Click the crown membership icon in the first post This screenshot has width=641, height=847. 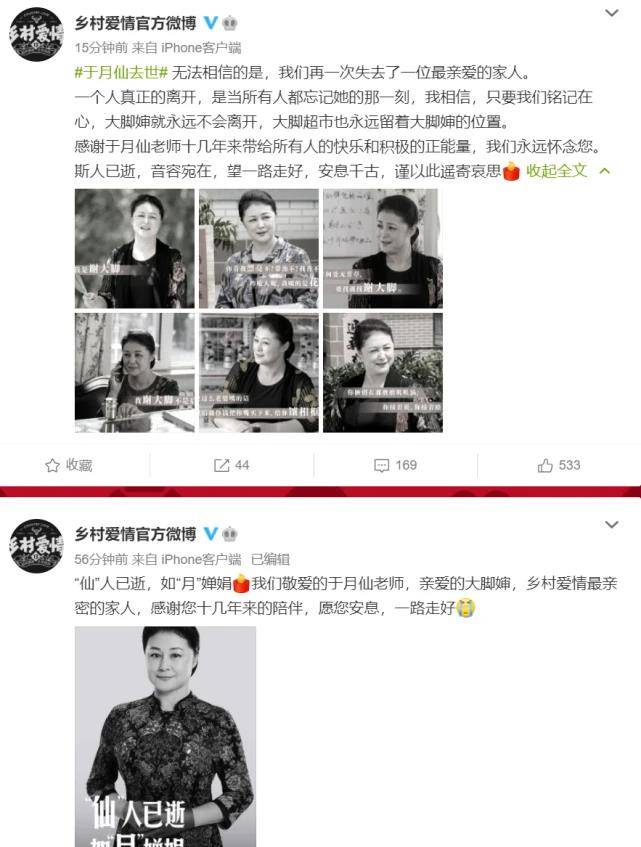pos(230,23)
